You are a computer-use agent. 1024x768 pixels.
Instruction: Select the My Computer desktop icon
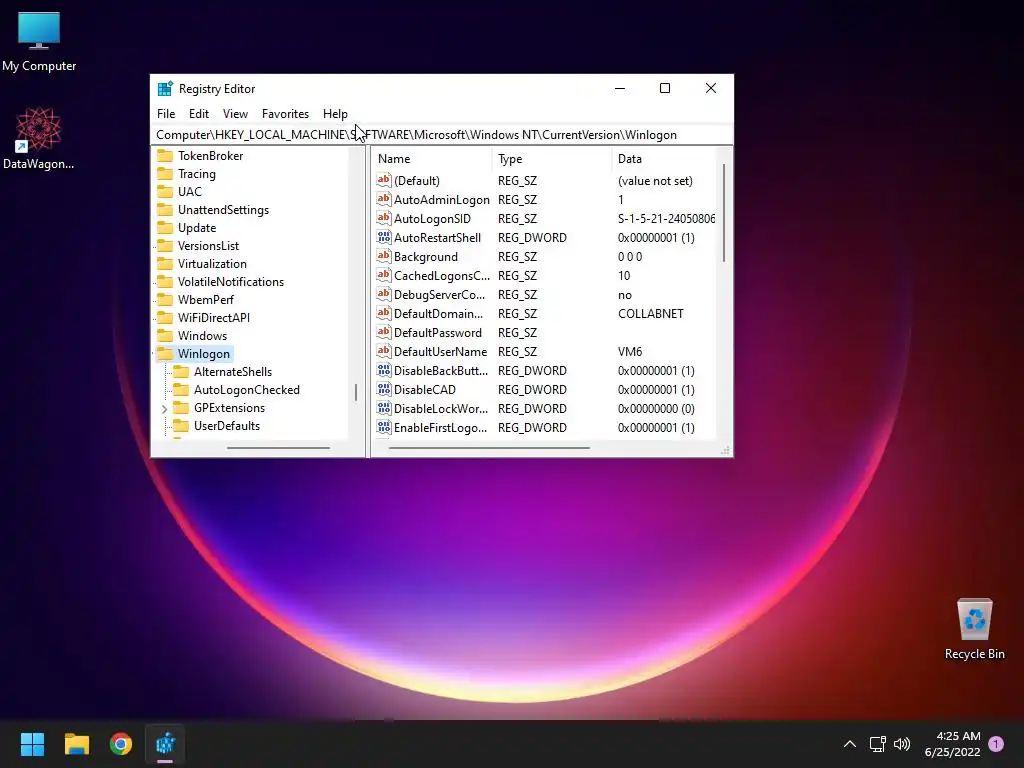click(39, 41)
